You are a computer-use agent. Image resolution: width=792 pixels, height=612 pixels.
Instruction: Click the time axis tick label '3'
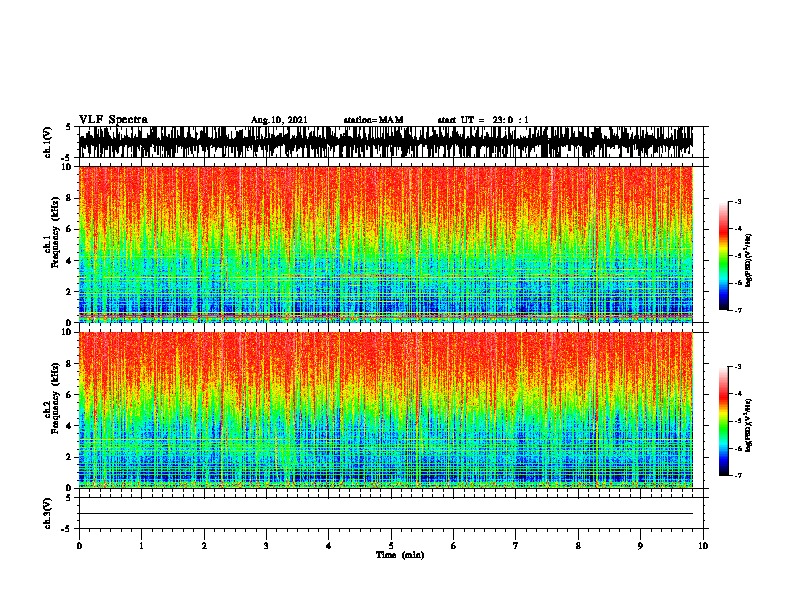coord(266,546)
